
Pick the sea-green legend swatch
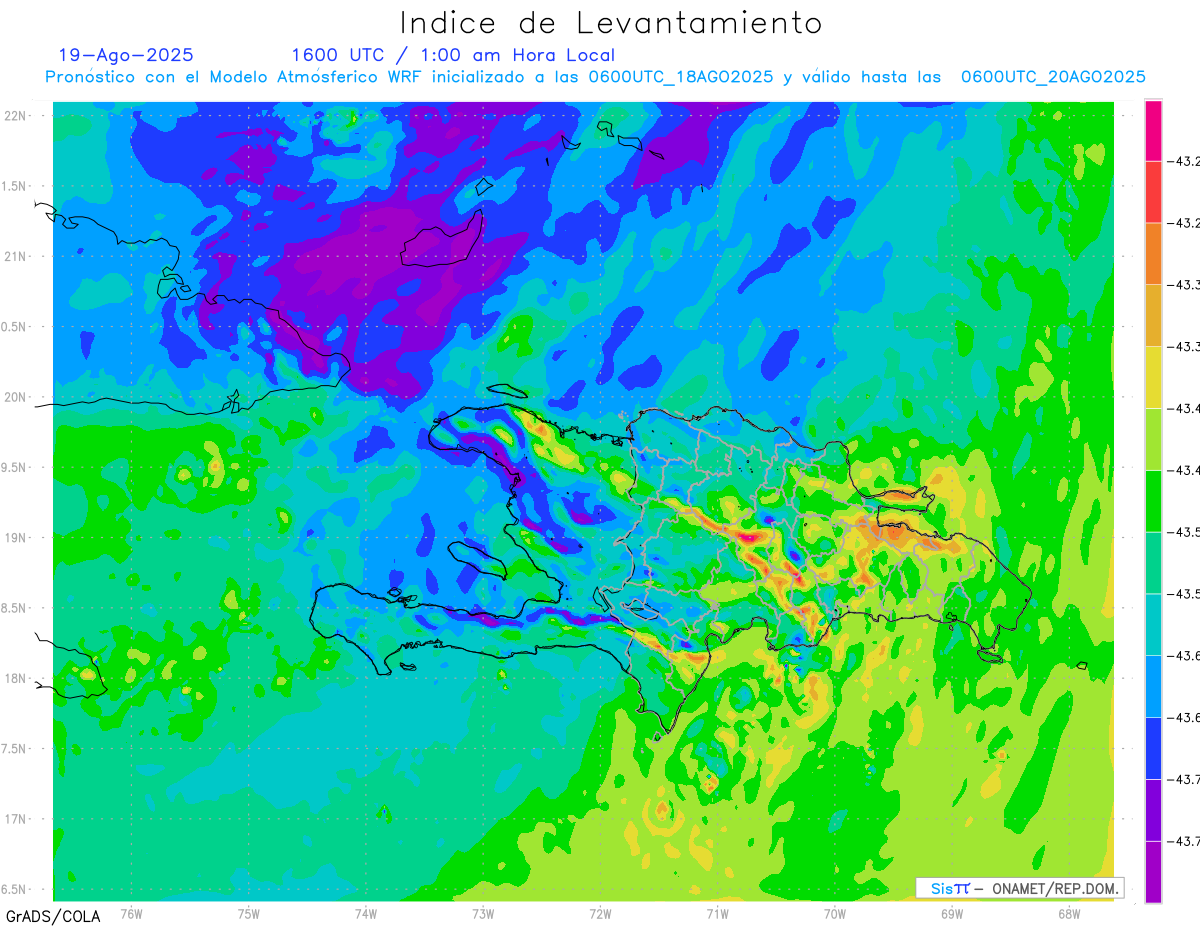(x=1153, y=563)
